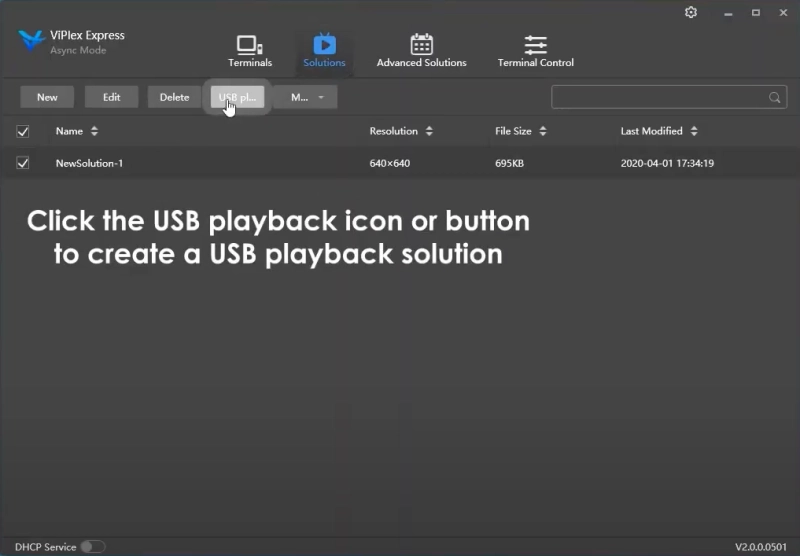Open the Terminals section

click(x=249, y=51)
